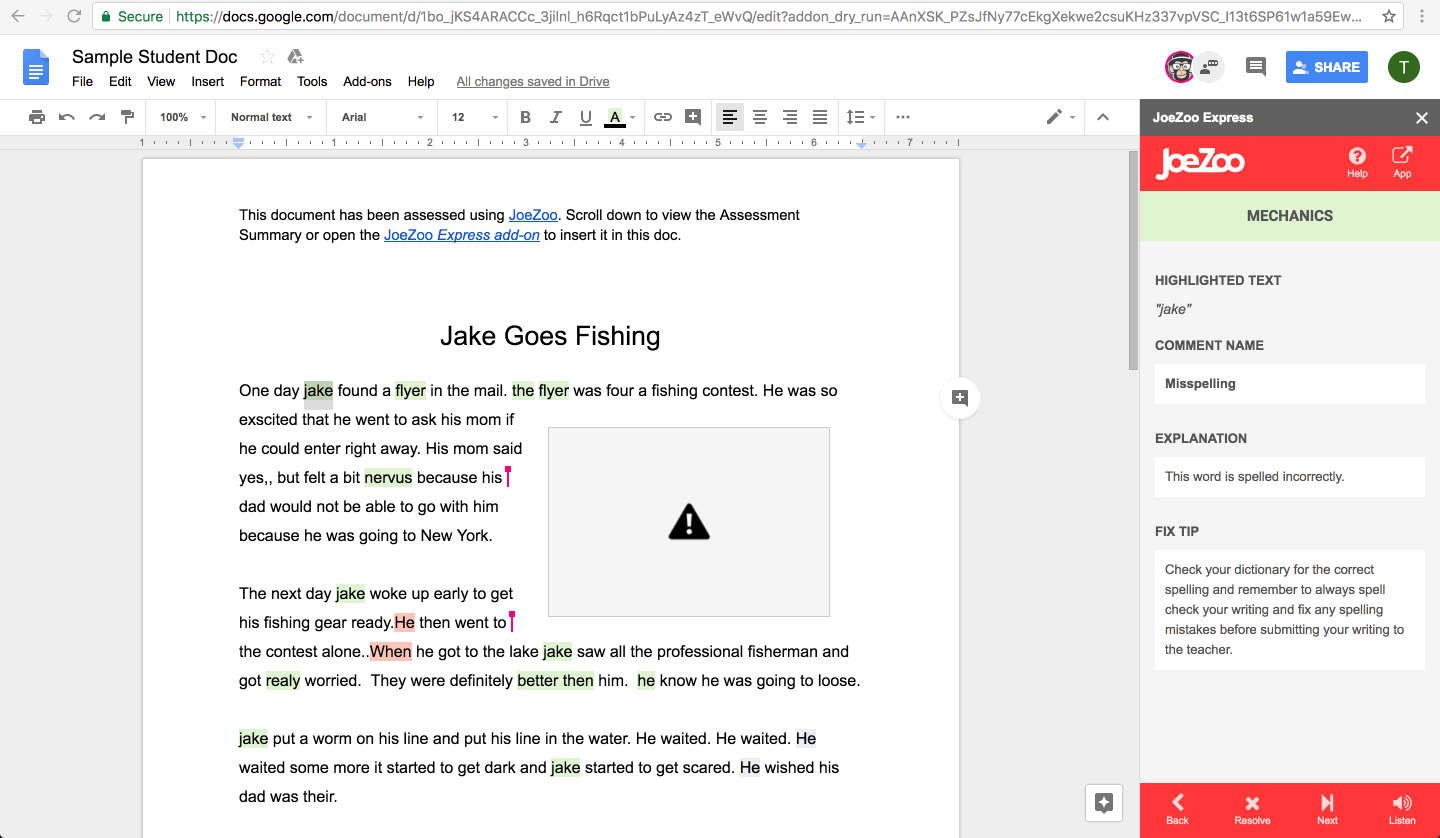Open the Help menu
1440x838 pixels.
pos(421,82)
